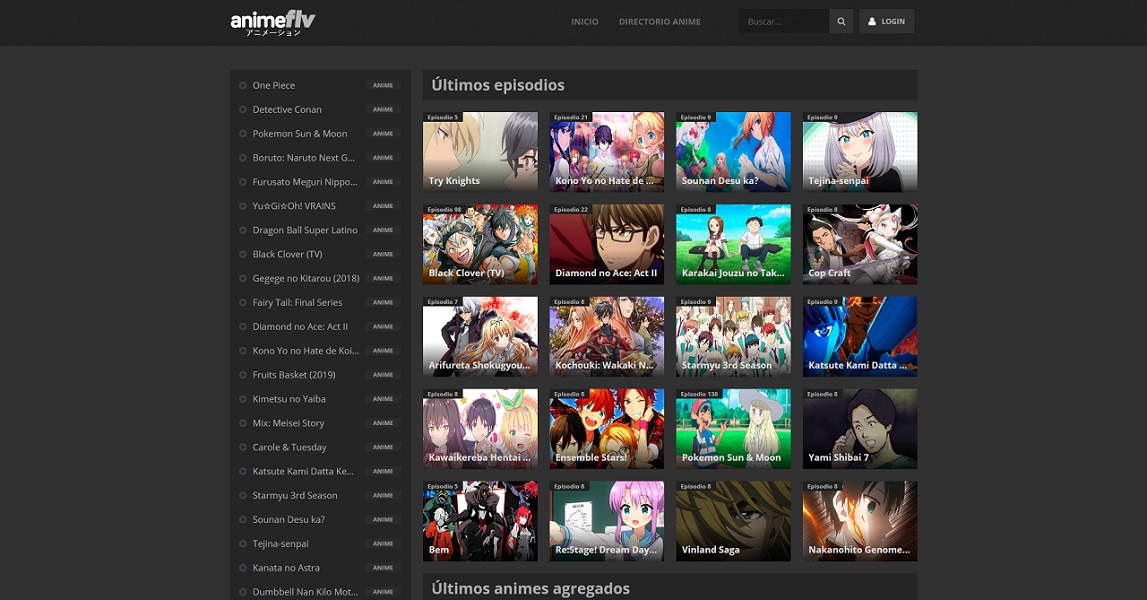Open the INICIO menu item

pyautogui.click(x=585, y=21)
